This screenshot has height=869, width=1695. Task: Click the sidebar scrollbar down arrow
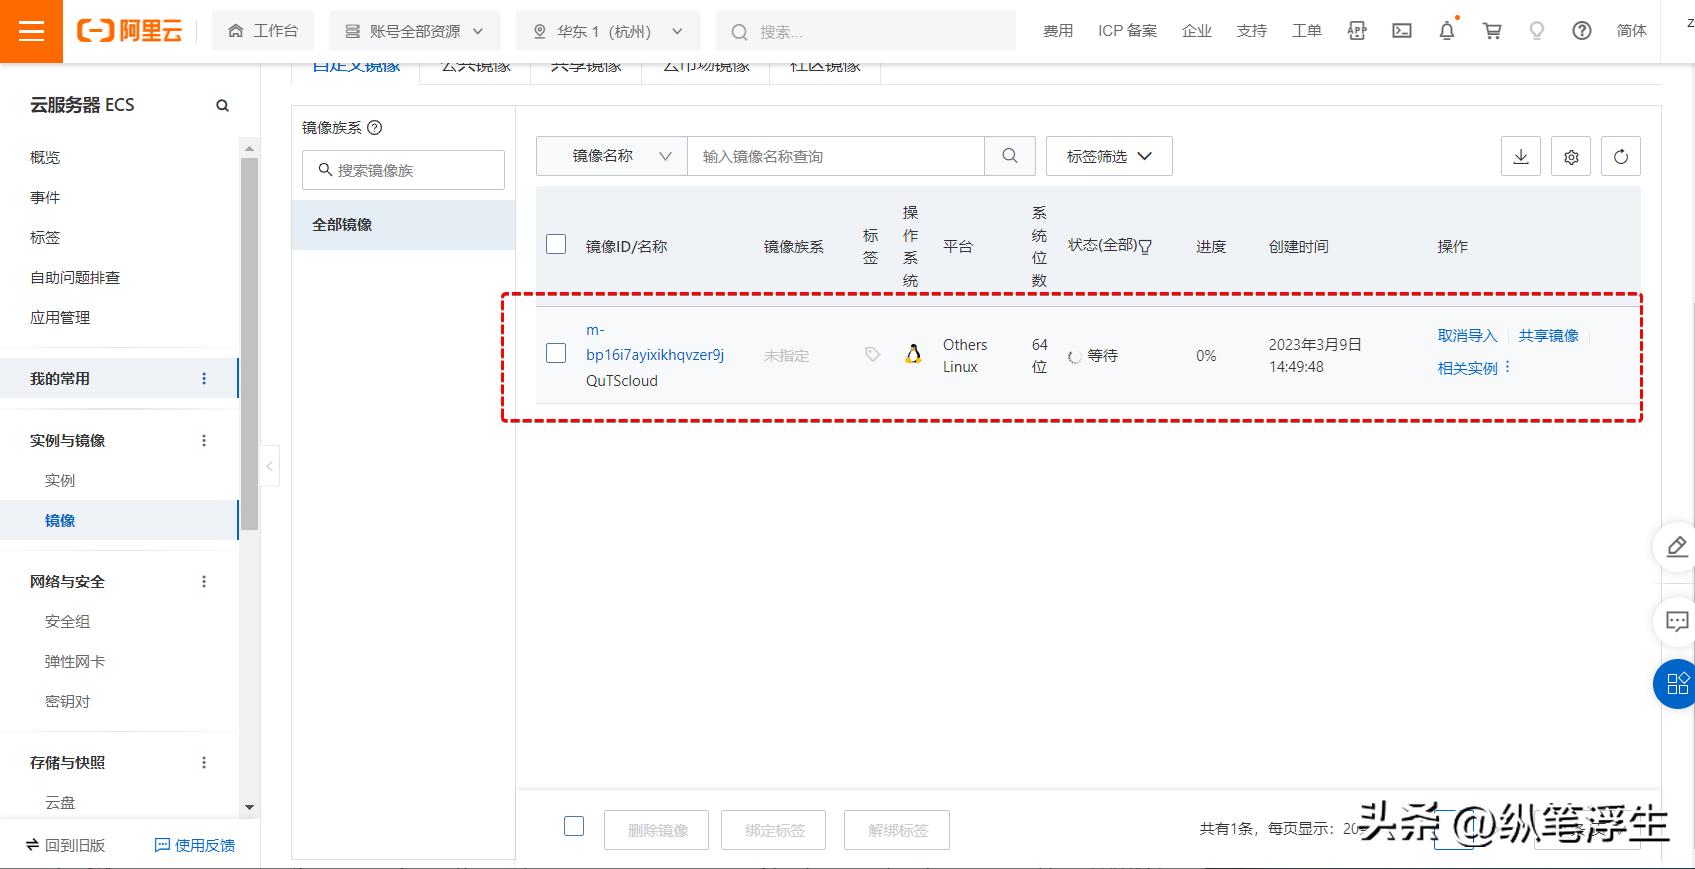click(x=249, y=807)
